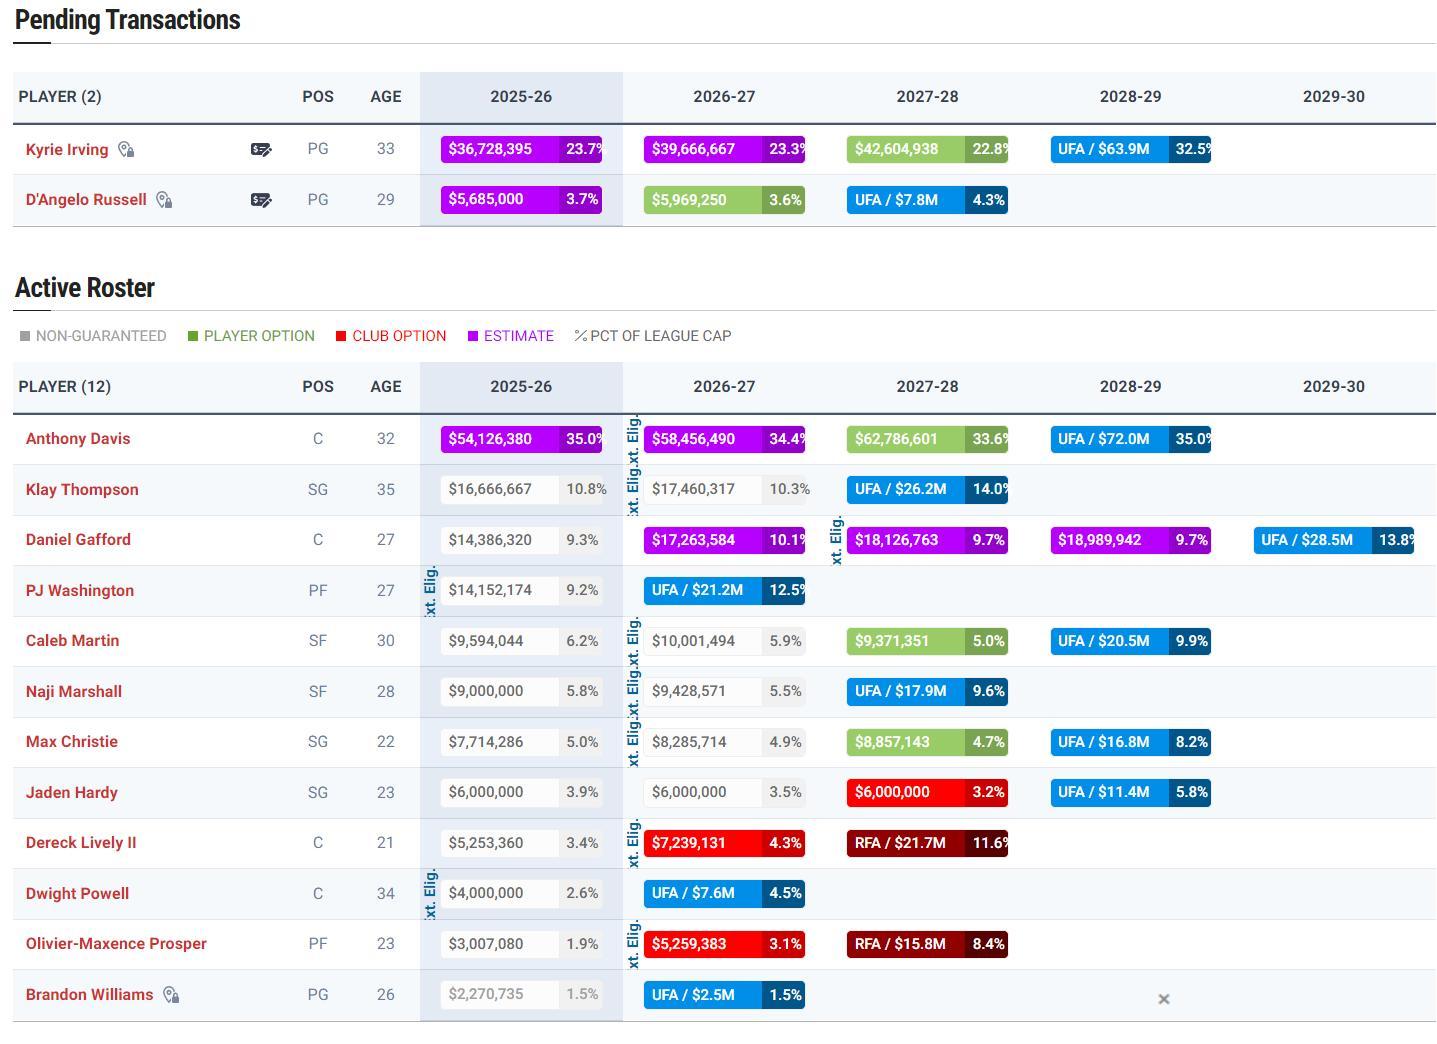Dismiss using the small X icon
Image resolution: width=1437 pixels, height=1044 pixels.
point(1163,999)
